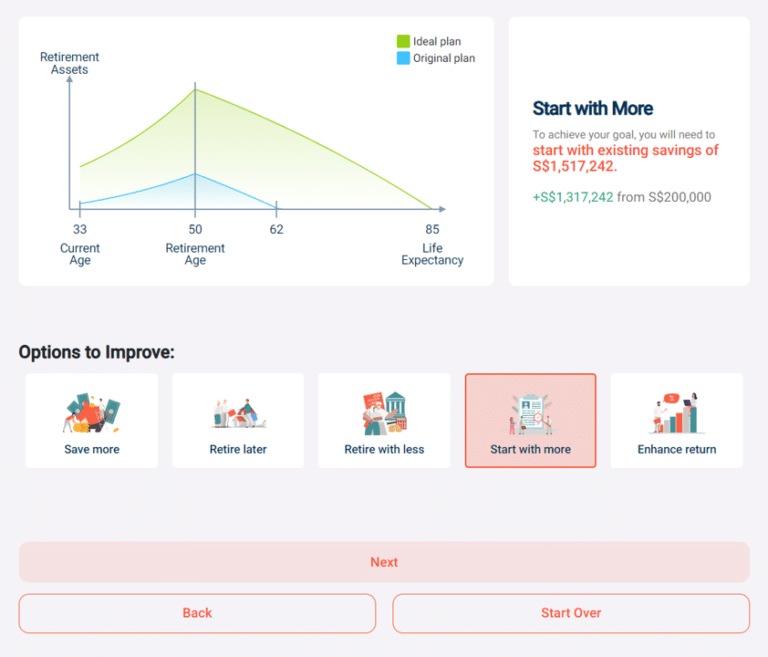Click the green Ideal plan legend swatch

403,42
